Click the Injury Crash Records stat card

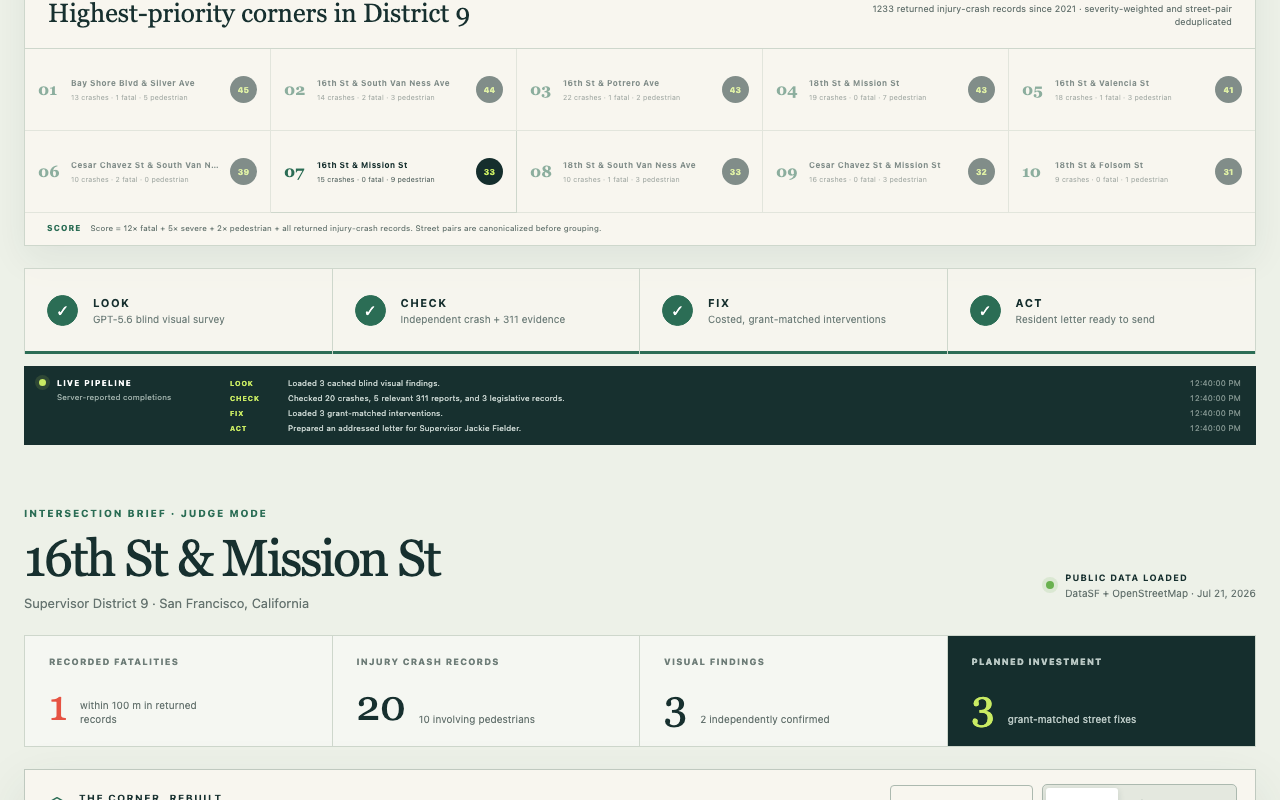coord(486,691)
